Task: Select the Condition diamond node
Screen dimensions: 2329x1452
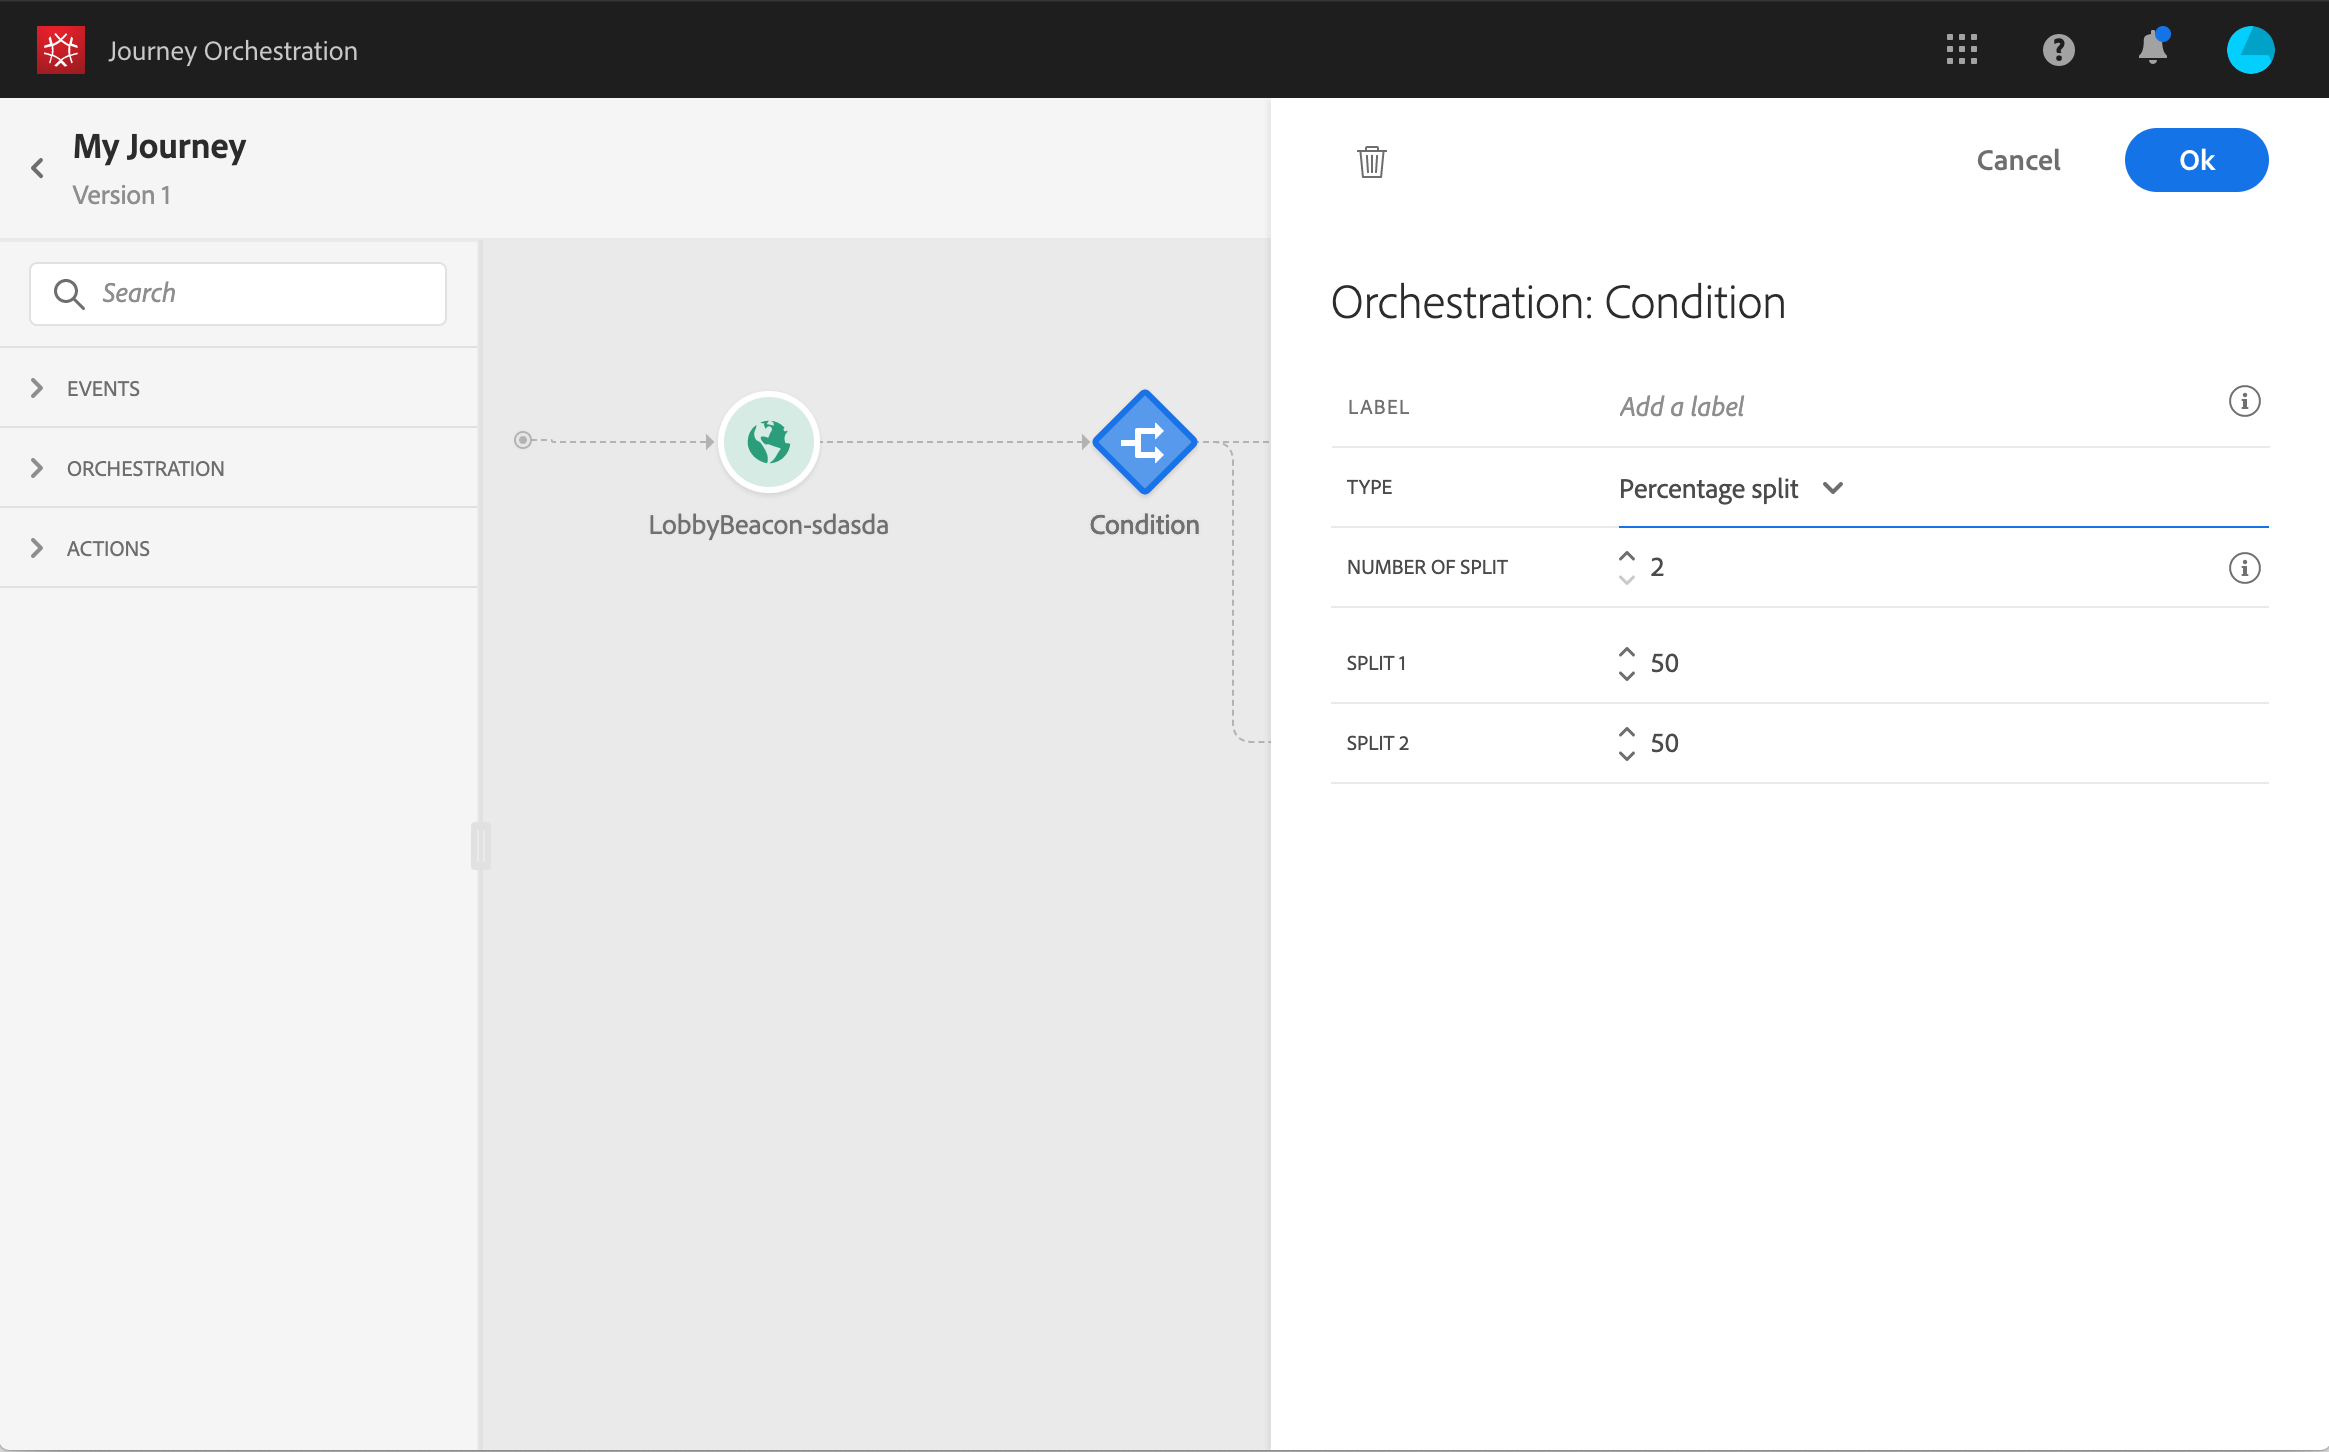Action: click(1144, 442)
